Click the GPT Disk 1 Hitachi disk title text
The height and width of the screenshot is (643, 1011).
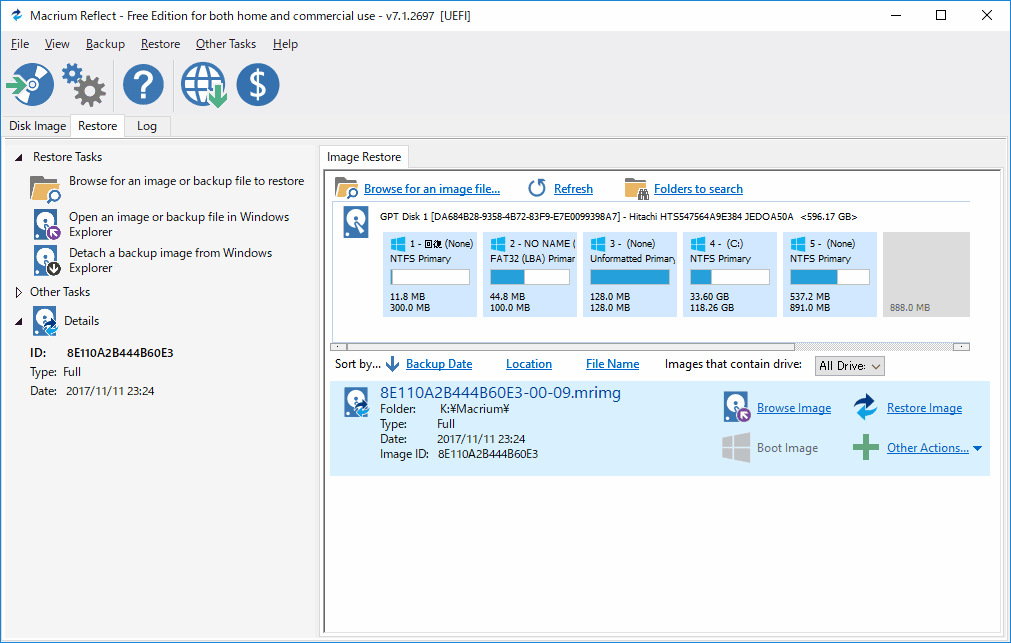point(619,217)
